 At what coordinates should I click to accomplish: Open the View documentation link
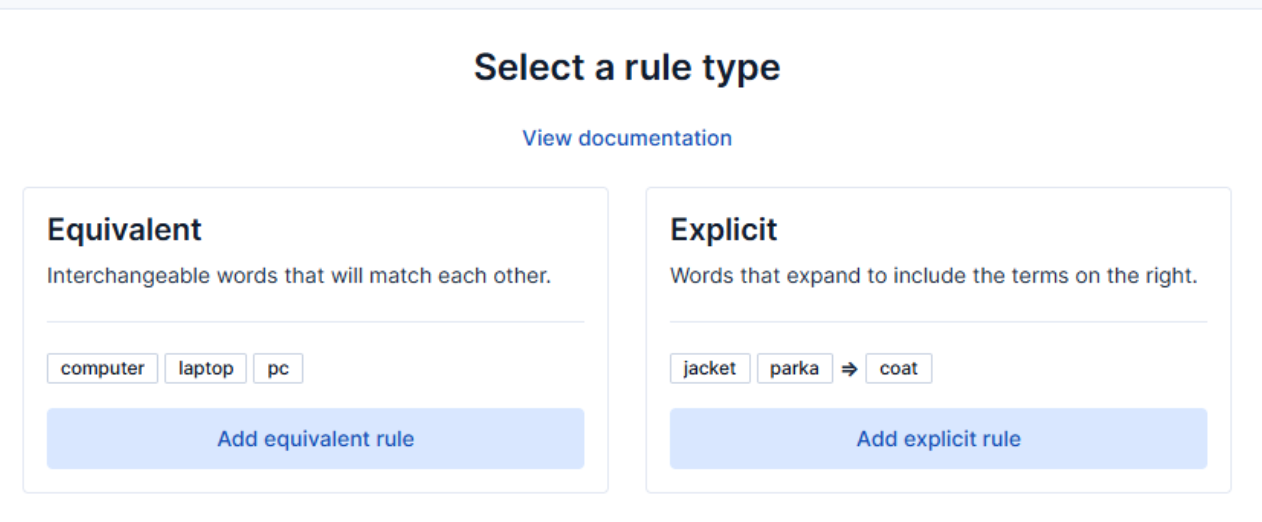(627, 138)
